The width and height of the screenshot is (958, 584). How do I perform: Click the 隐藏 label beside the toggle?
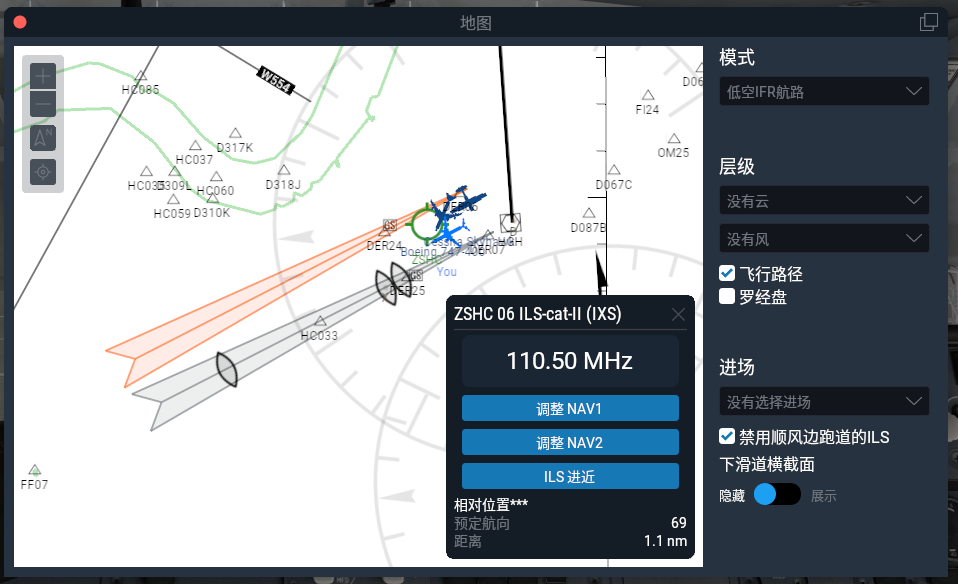click(732, 496)
